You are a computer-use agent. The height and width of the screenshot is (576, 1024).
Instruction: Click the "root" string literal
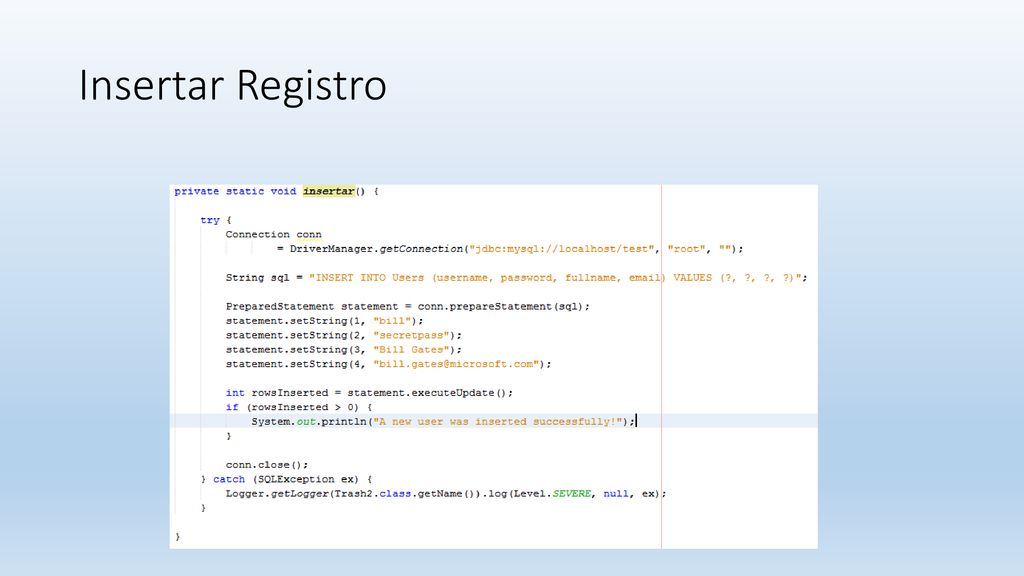click(687, 249)
